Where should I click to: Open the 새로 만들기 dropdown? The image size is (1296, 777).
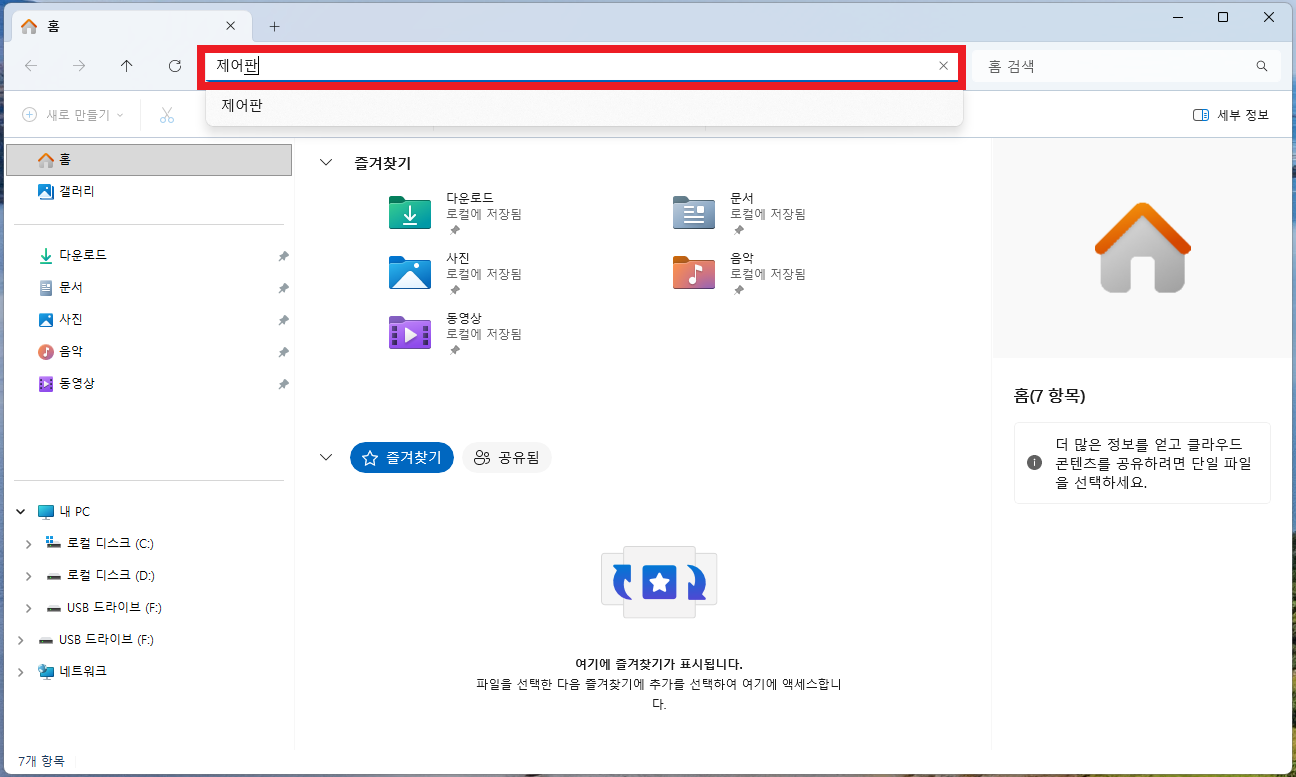(73, 115)
